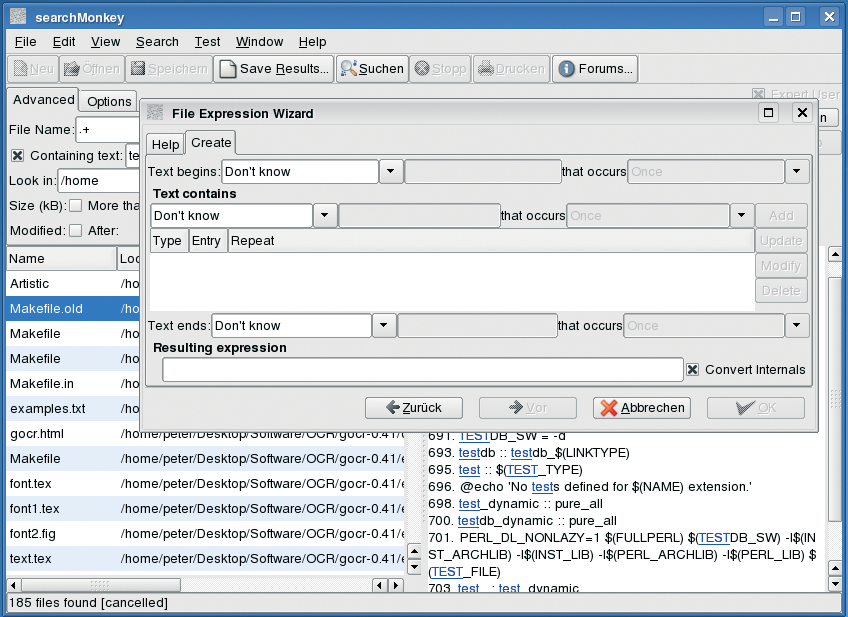848x617 pixels.
Task: Click the file list horizontal scrollbar thumb
Action: point(101,585)
